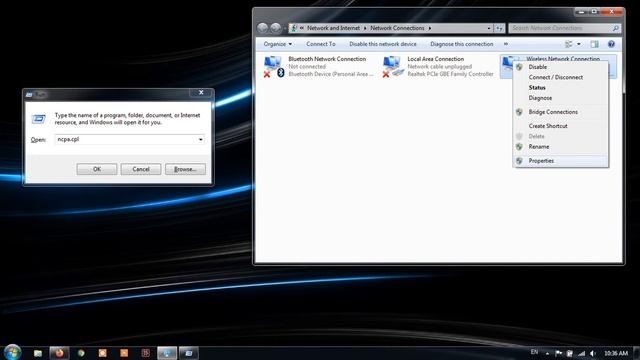Screen dimensions: 640x360
Task: Select Disable from the context menu
Action: click(560, 67)
